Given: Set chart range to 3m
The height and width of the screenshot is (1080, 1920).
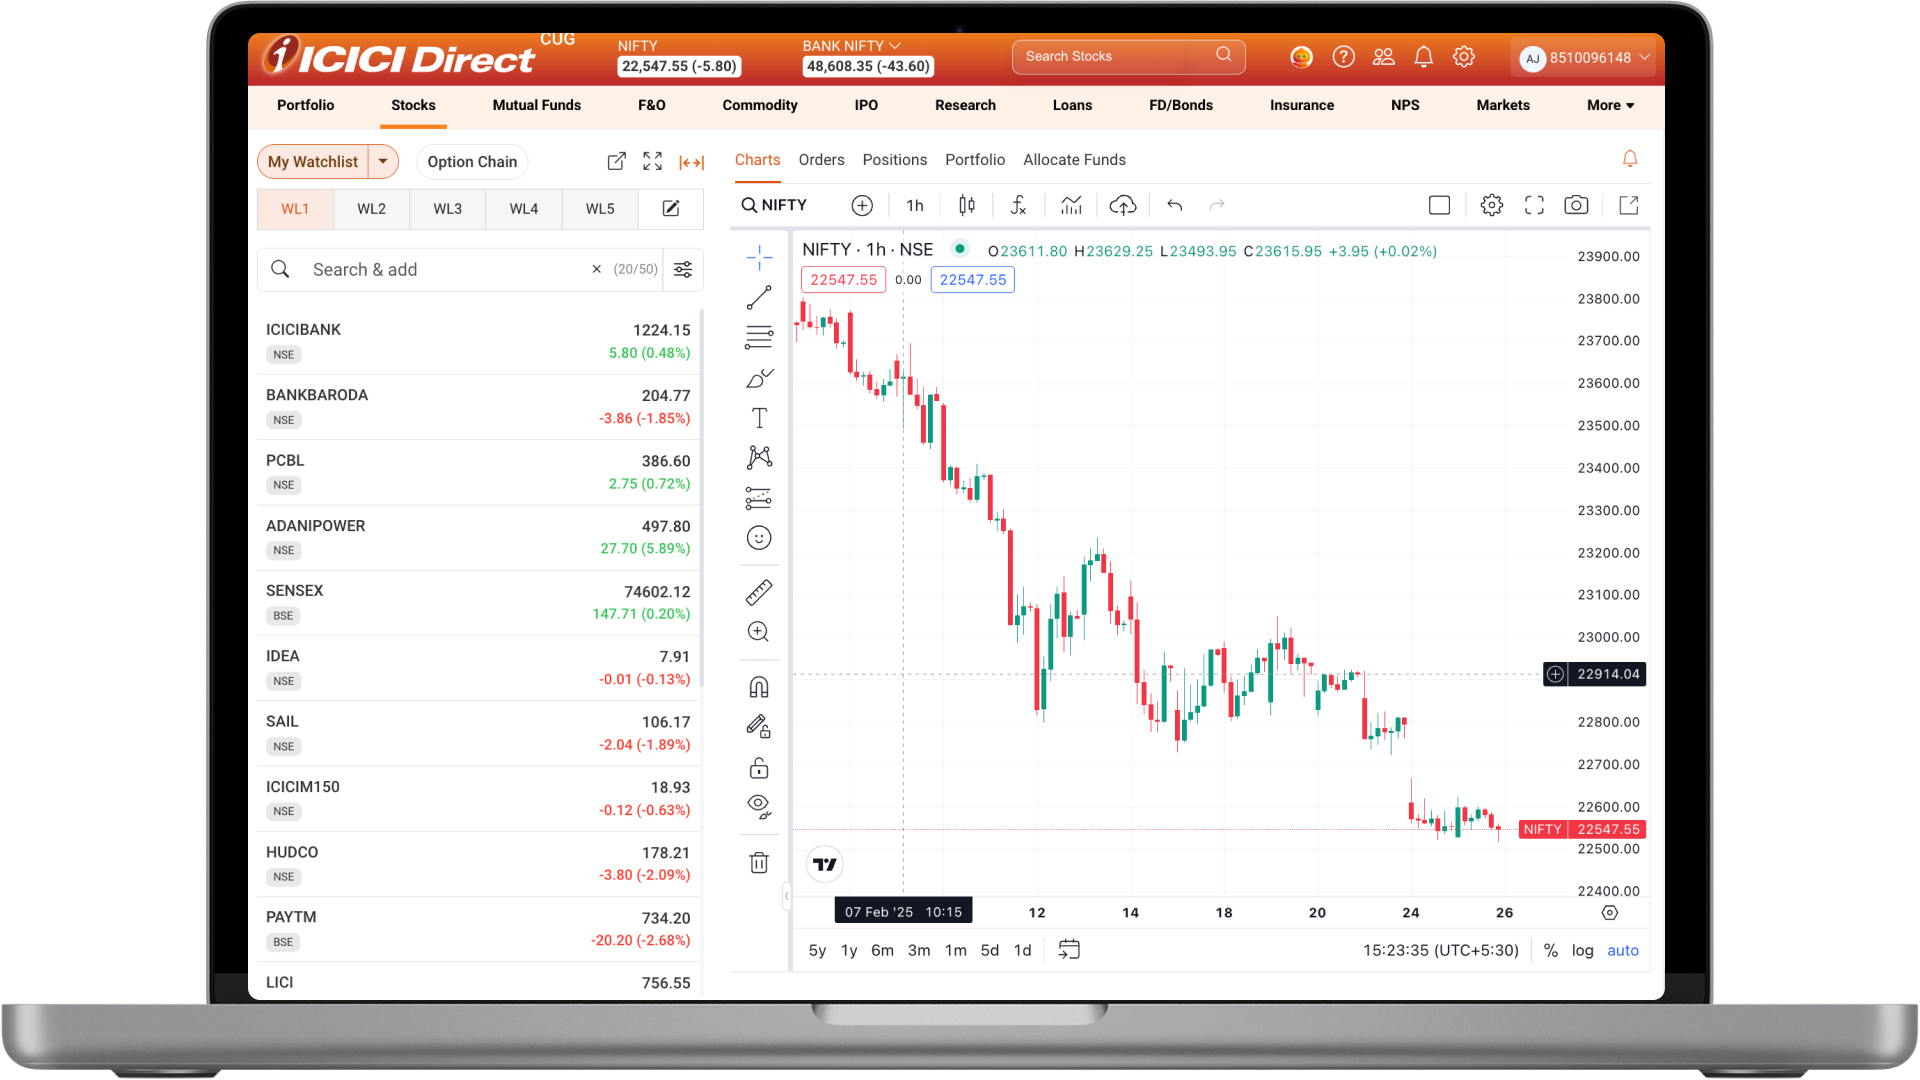Looking at the screenshot, I should (919, 950).
